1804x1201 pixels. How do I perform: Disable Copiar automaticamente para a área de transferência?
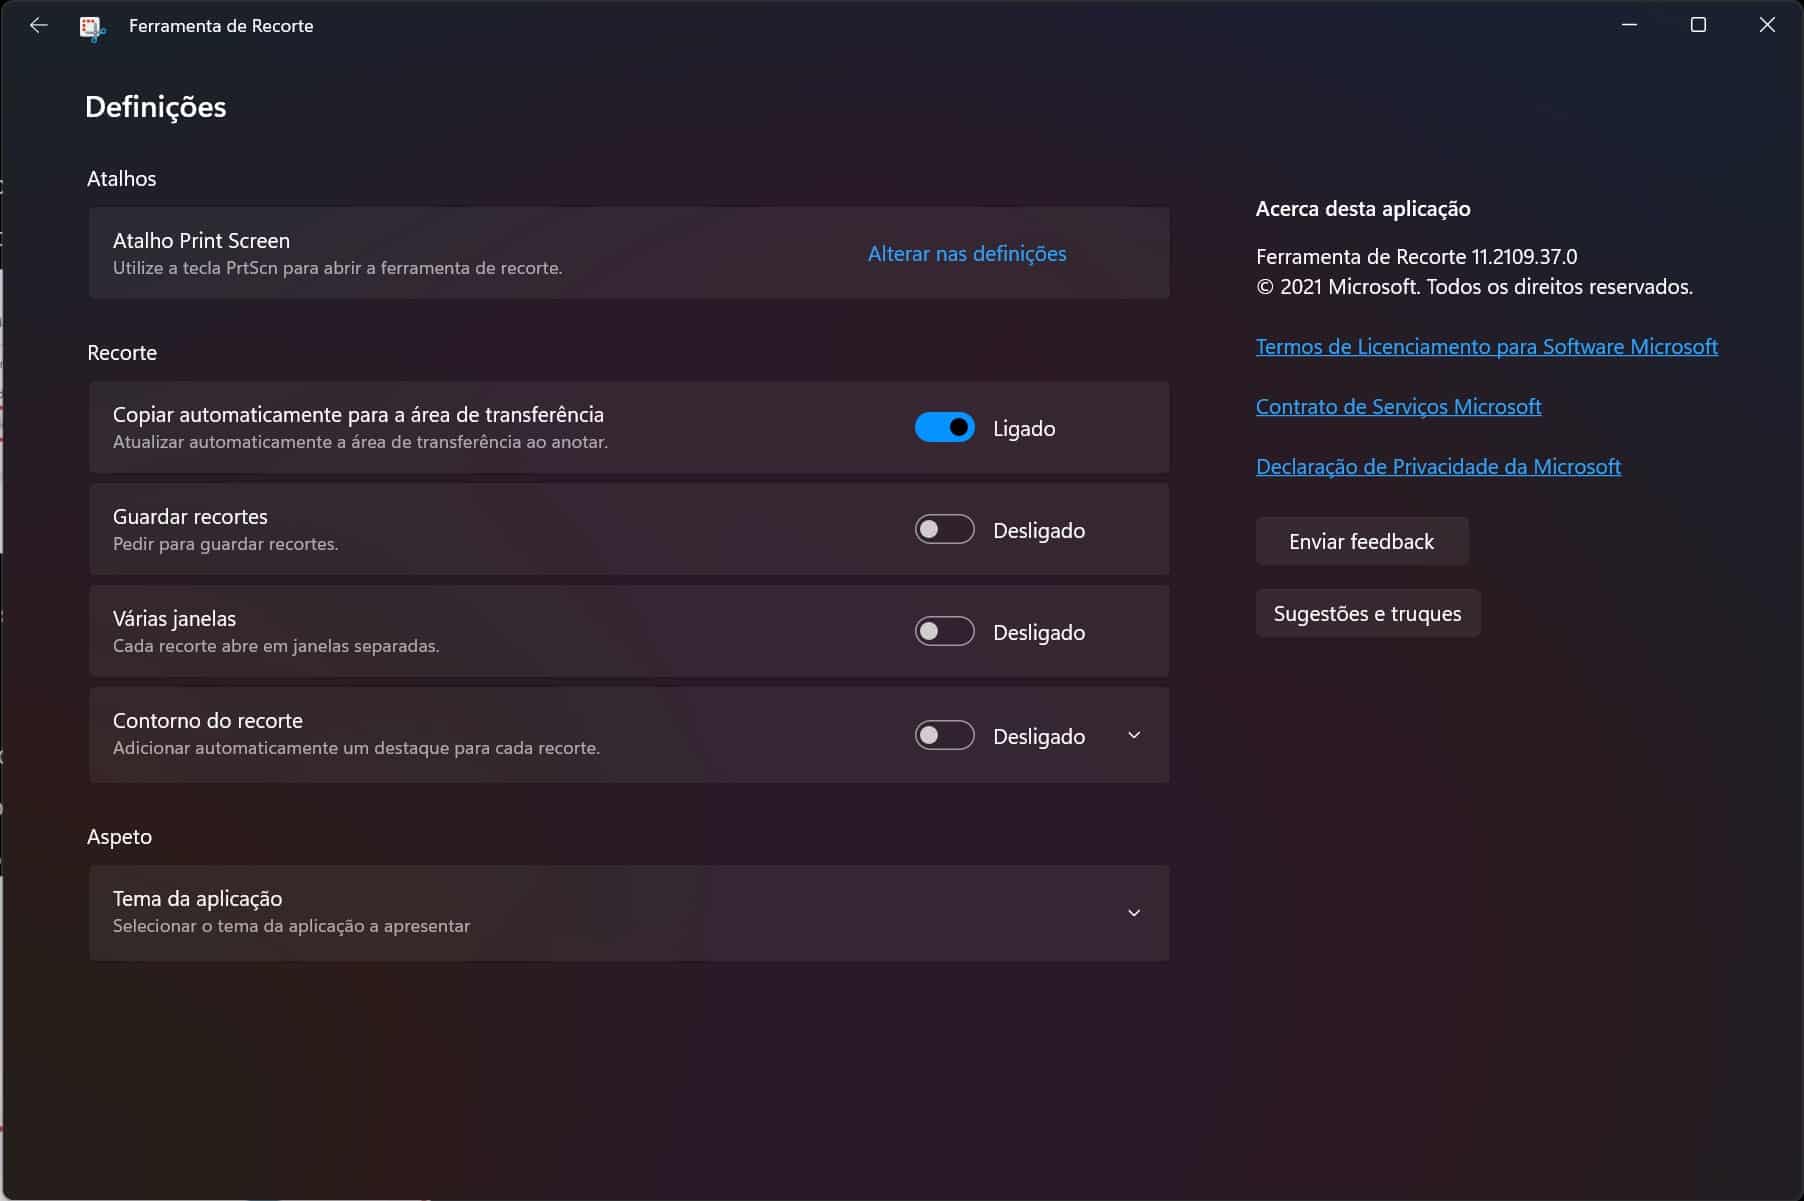click(x=944, y=428)
